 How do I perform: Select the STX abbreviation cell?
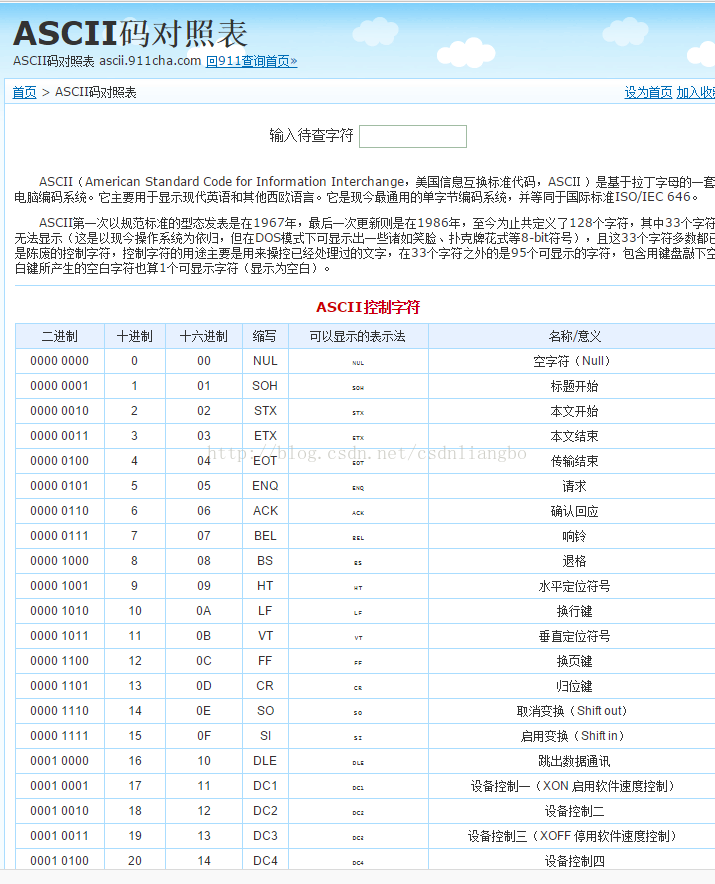point(265,411)
